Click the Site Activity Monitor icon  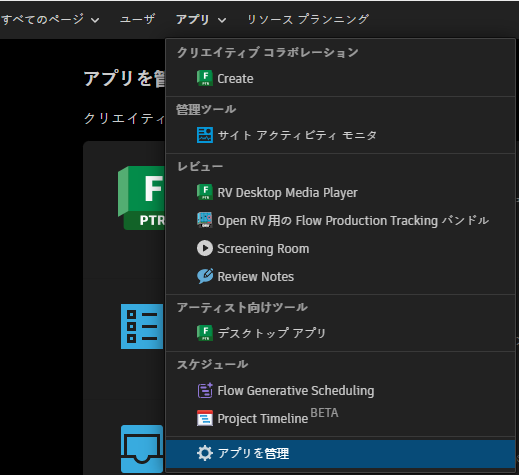pos(205,135)
